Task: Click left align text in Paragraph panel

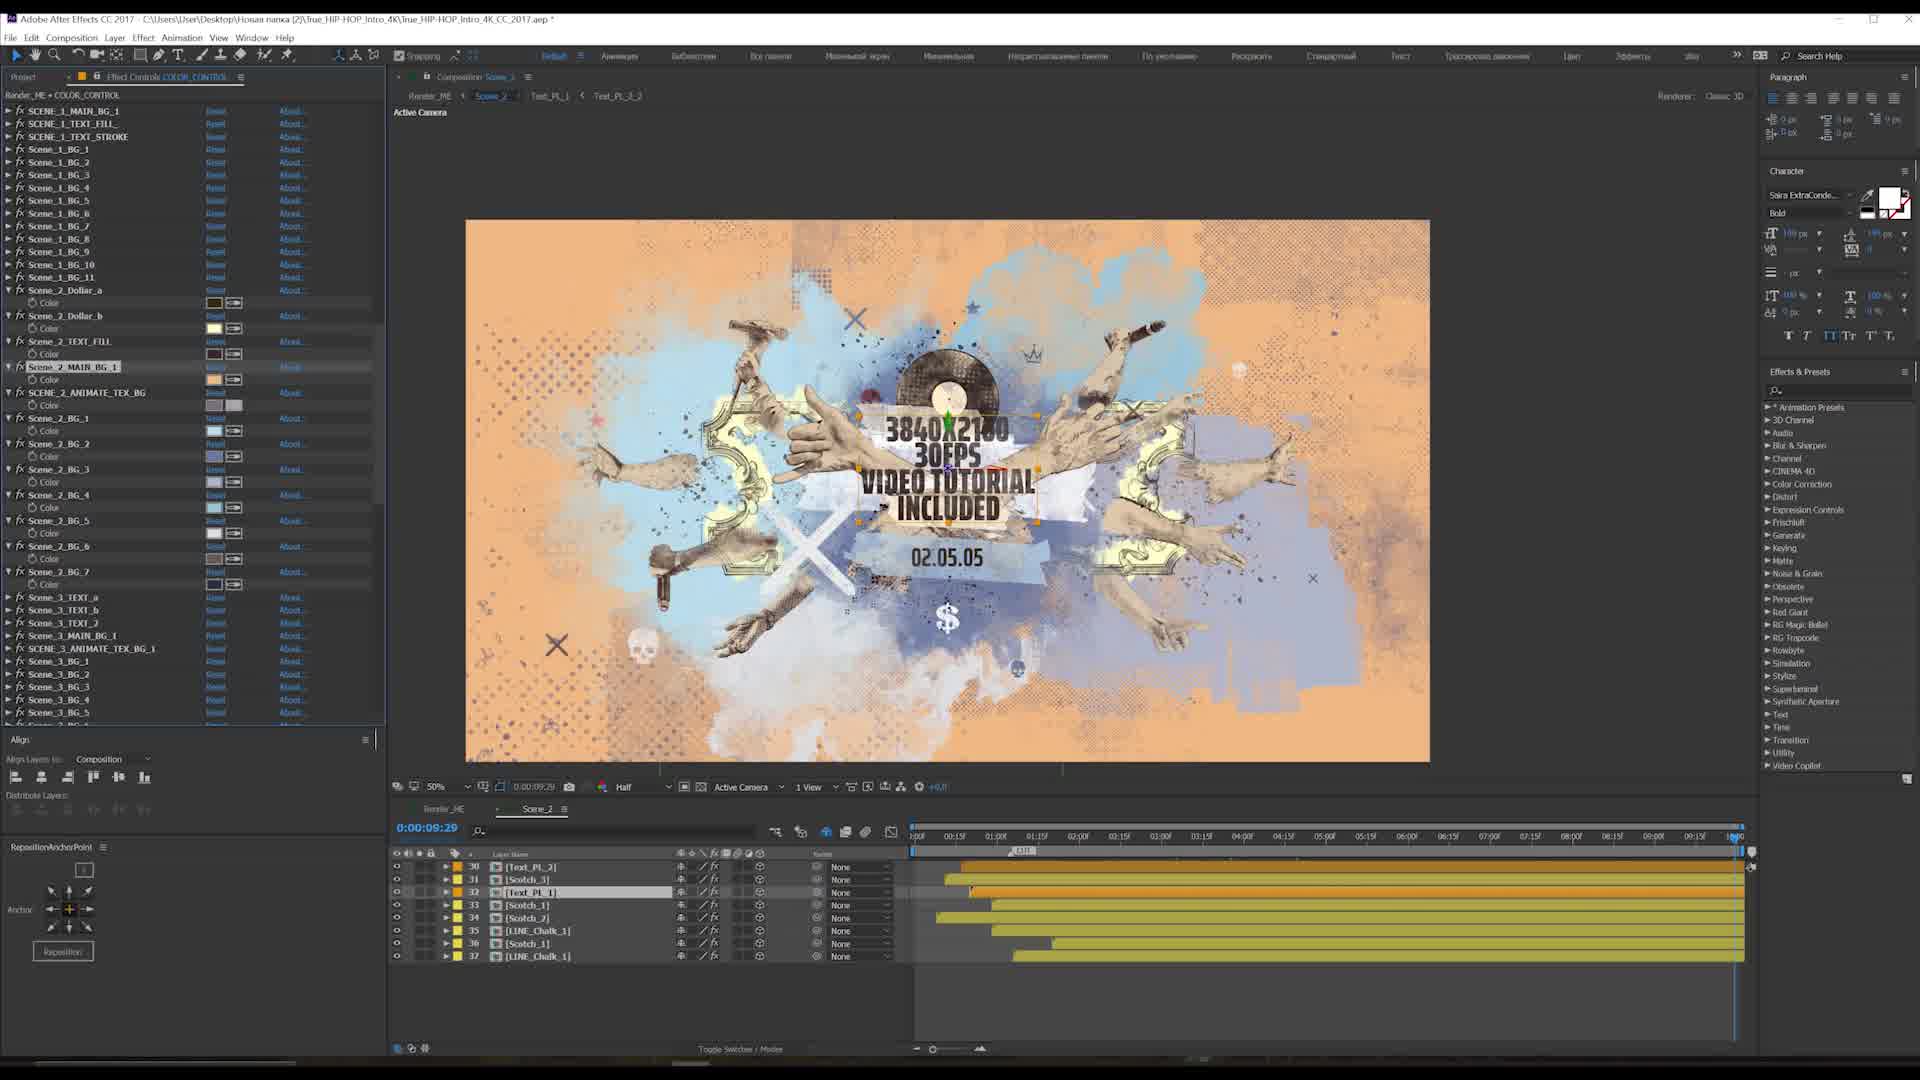Action: click(x=1773, y=98)
